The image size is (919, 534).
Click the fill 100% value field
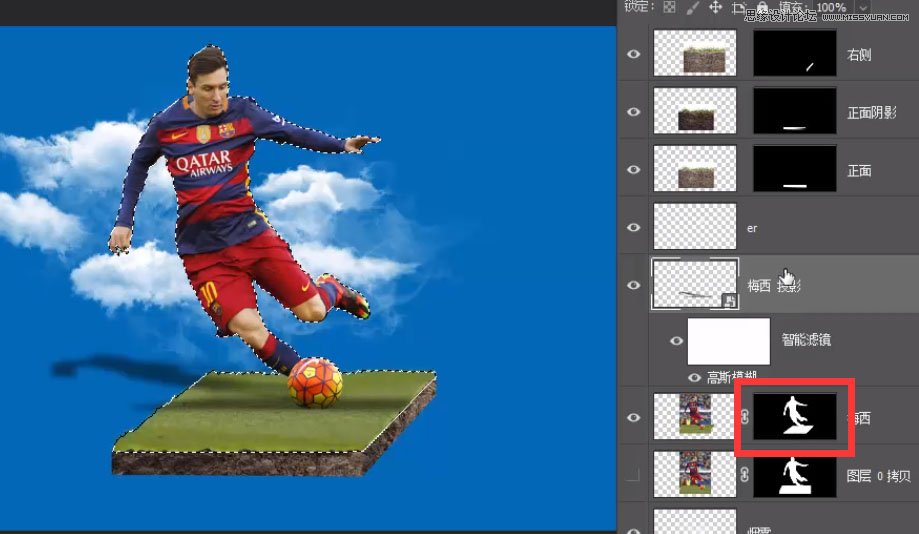click(x=831, y=7)
